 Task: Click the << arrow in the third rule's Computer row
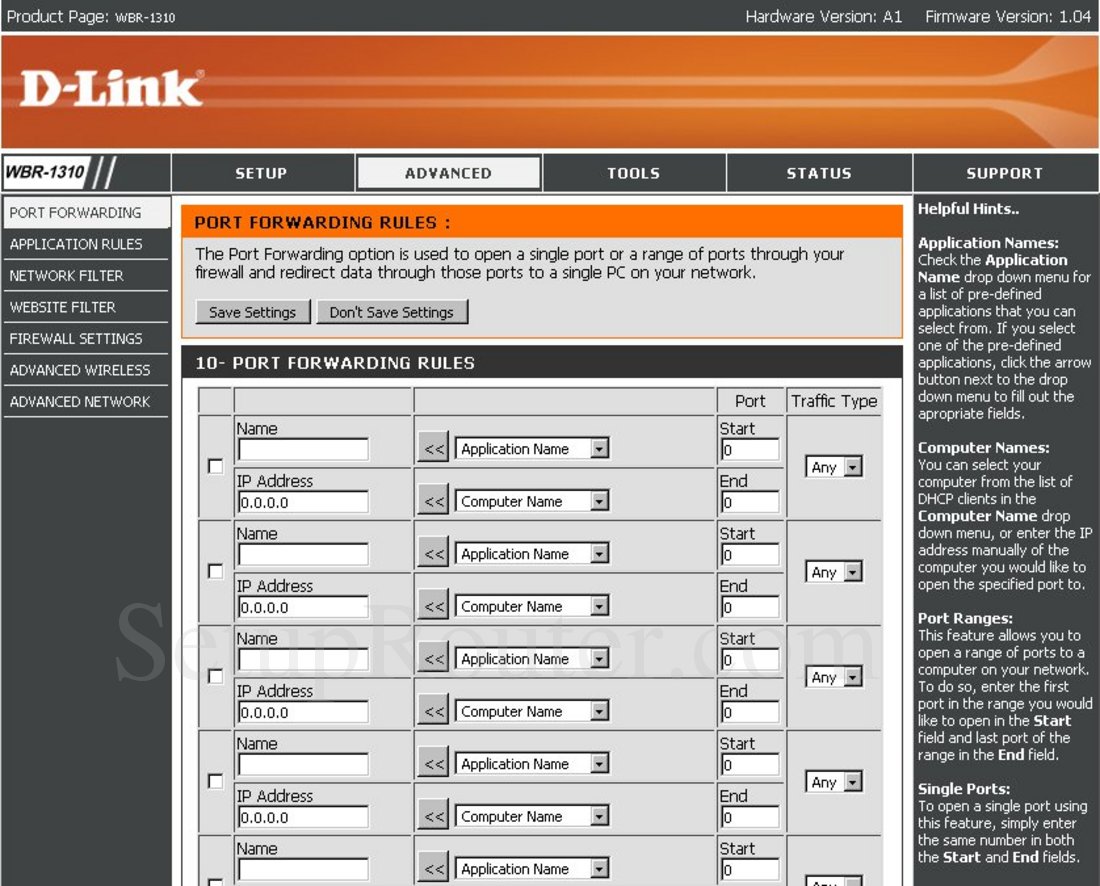433,711
